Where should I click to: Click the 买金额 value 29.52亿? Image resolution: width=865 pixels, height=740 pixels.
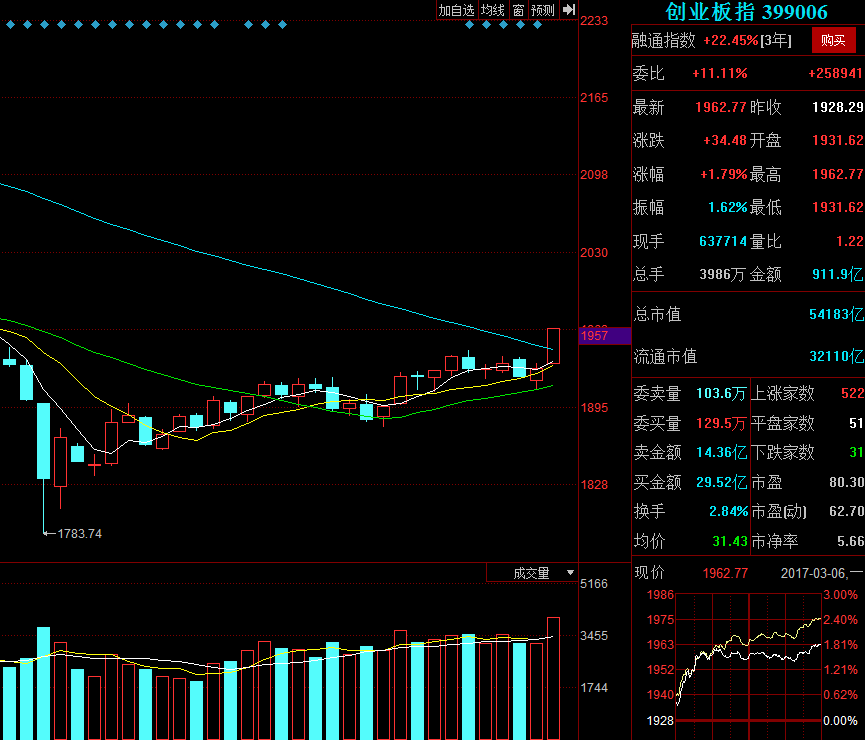(x=721, y=482)
